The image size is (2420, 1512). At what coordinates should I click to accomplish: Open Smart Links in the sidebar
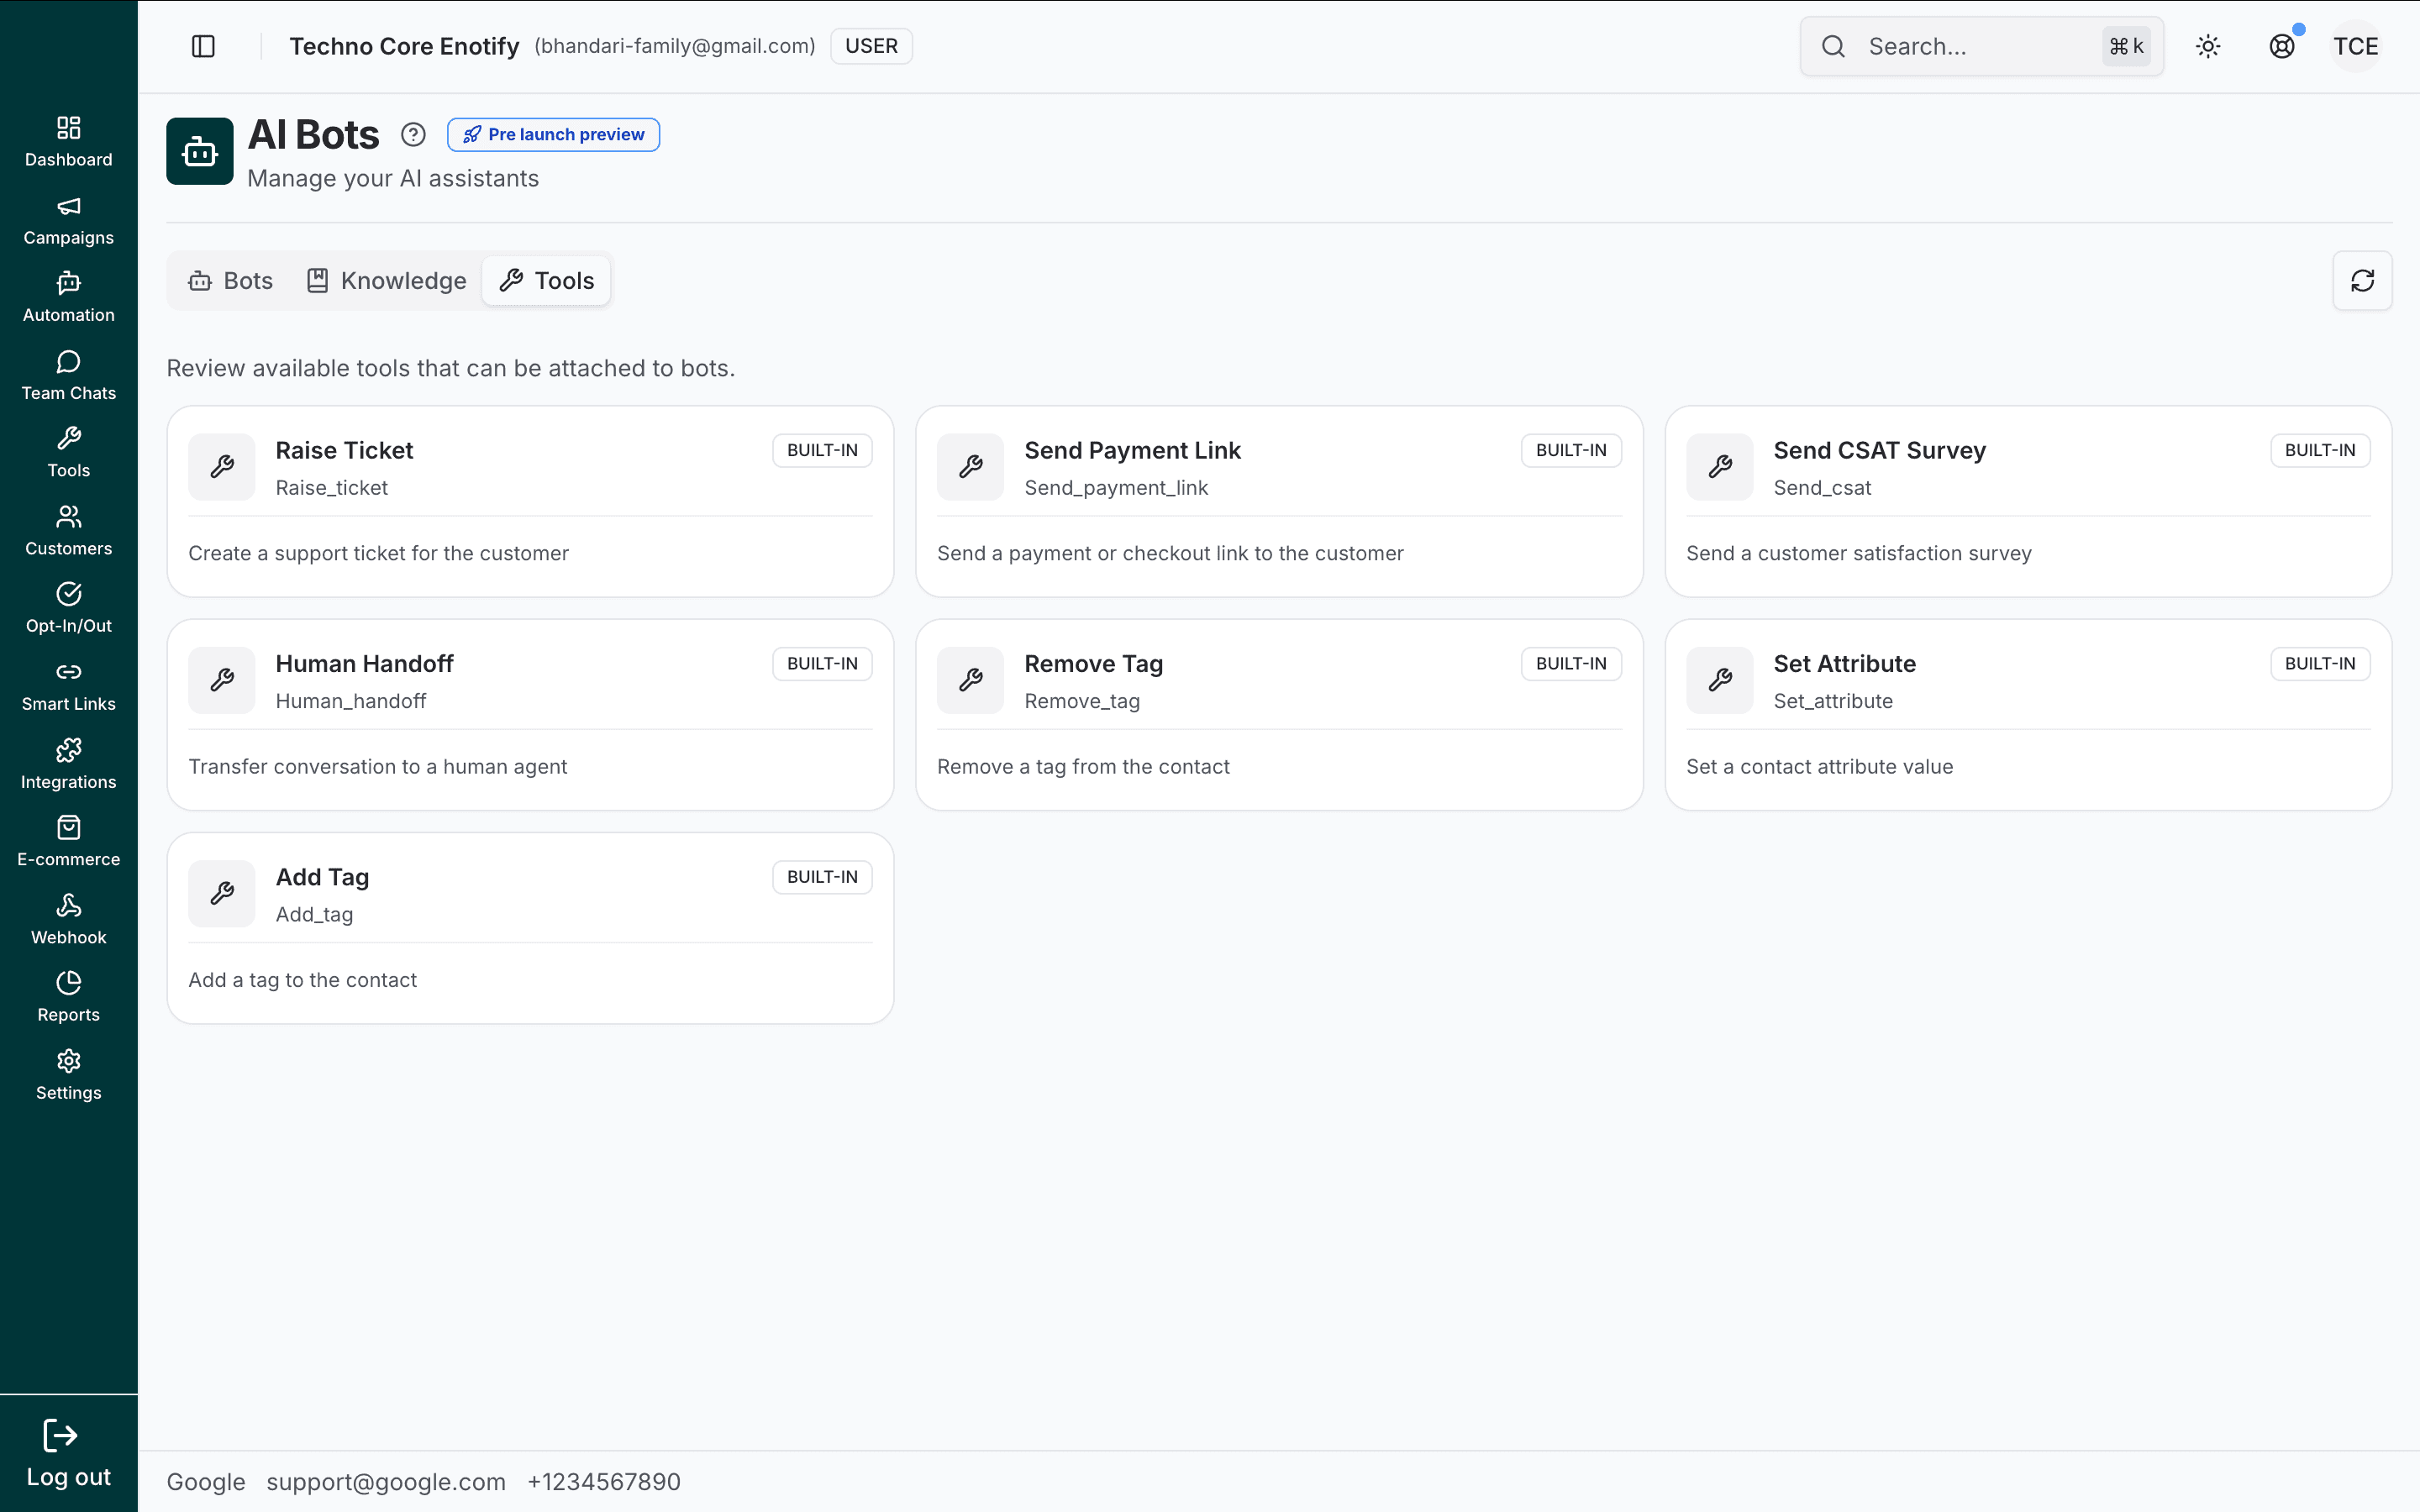68,686
